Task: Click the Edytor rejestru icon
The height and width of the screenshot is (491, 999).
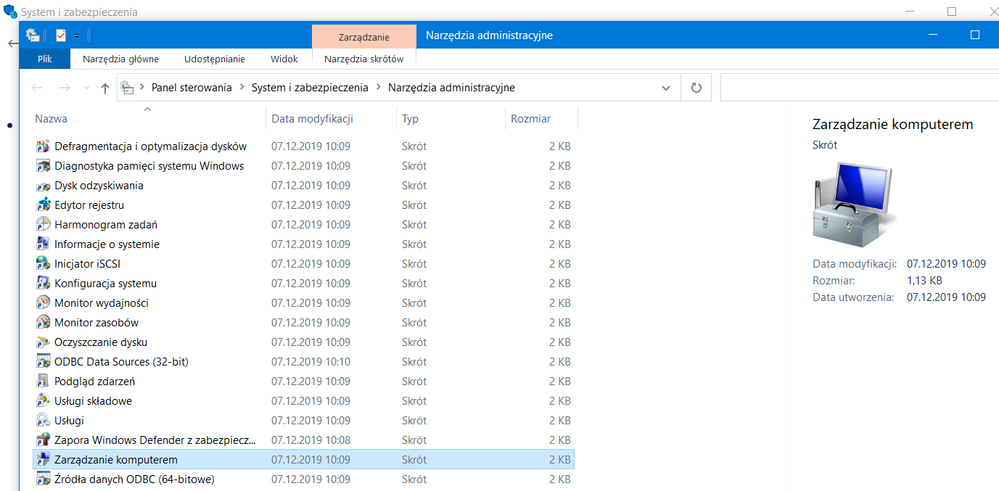Action: pyautogui.click(x=43, y=205)
